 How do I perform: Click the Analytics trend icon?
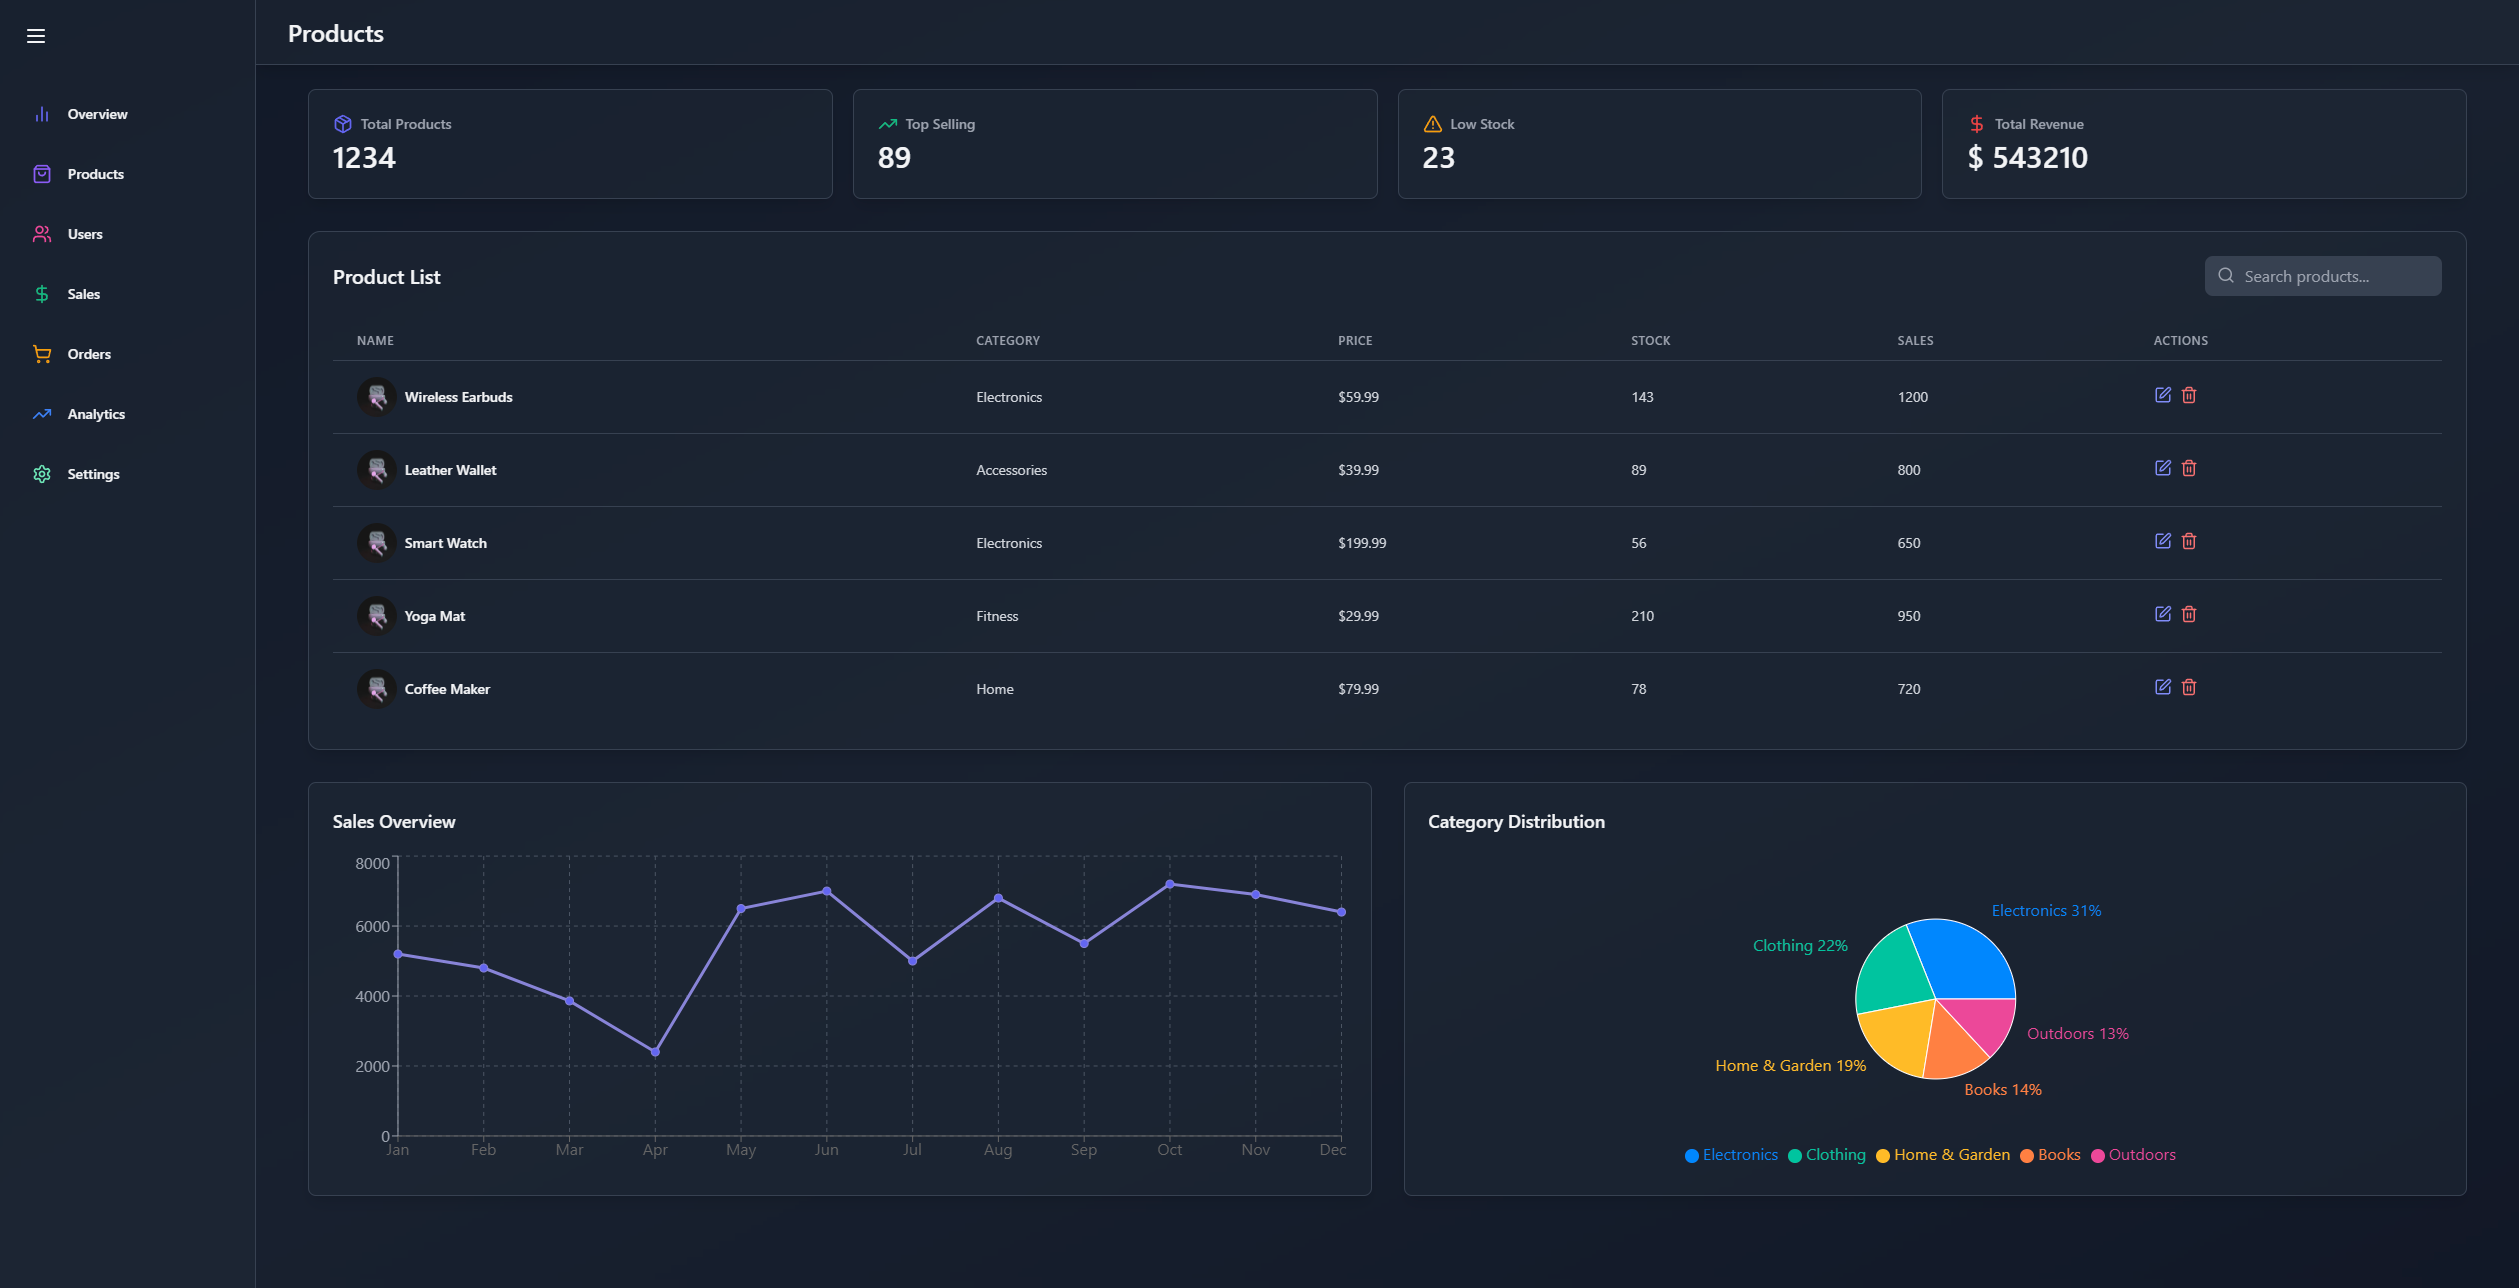tap(41, 414)
